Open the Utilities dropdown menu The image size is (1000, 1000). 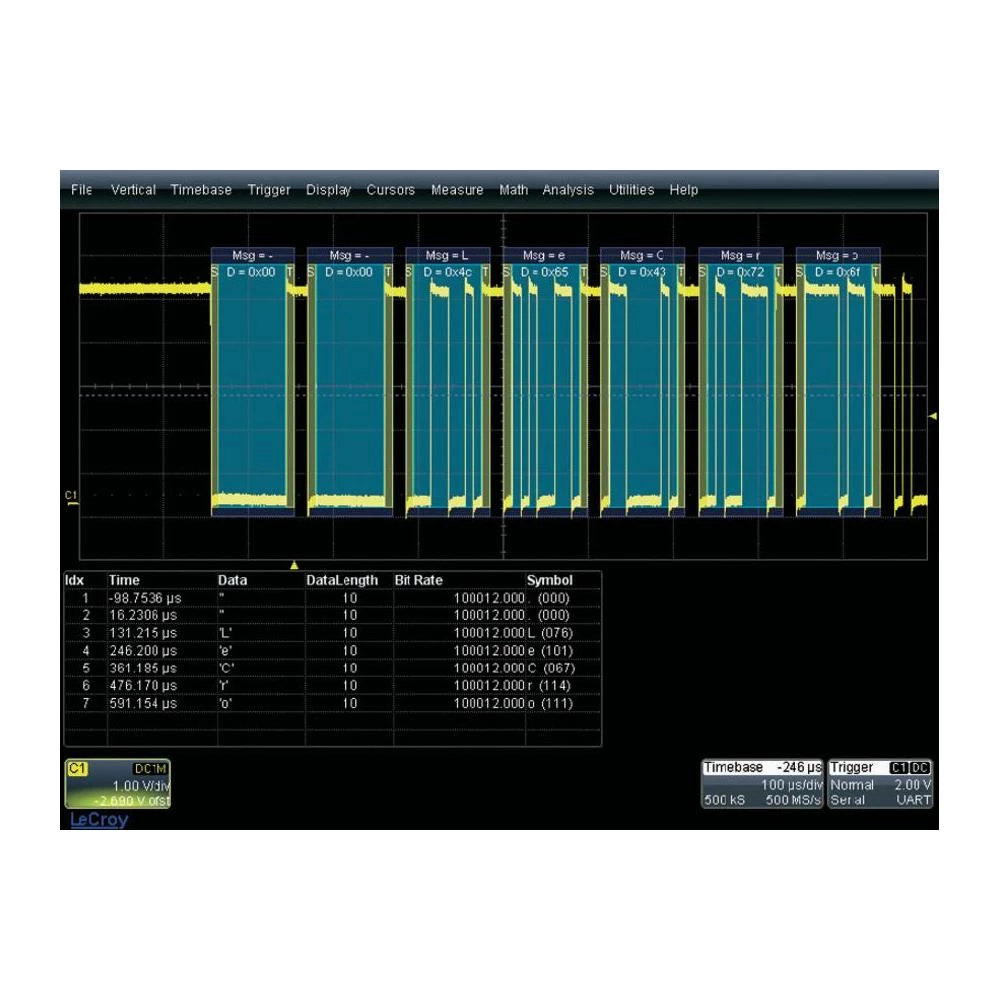(x=631, y=189)
